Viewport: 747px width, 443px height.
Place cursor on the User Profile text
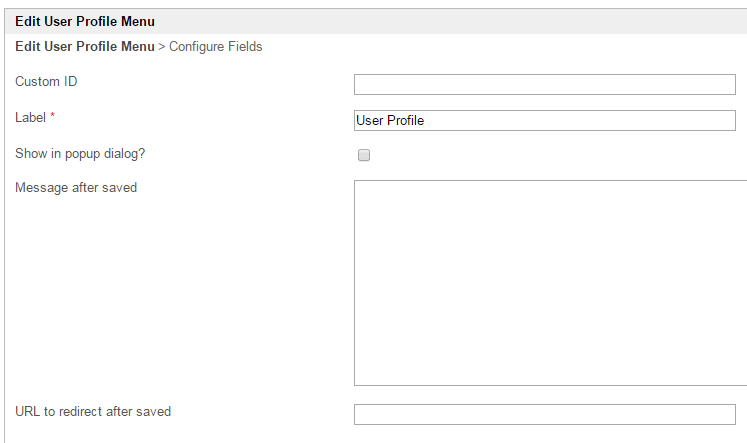tap(390, 120)
